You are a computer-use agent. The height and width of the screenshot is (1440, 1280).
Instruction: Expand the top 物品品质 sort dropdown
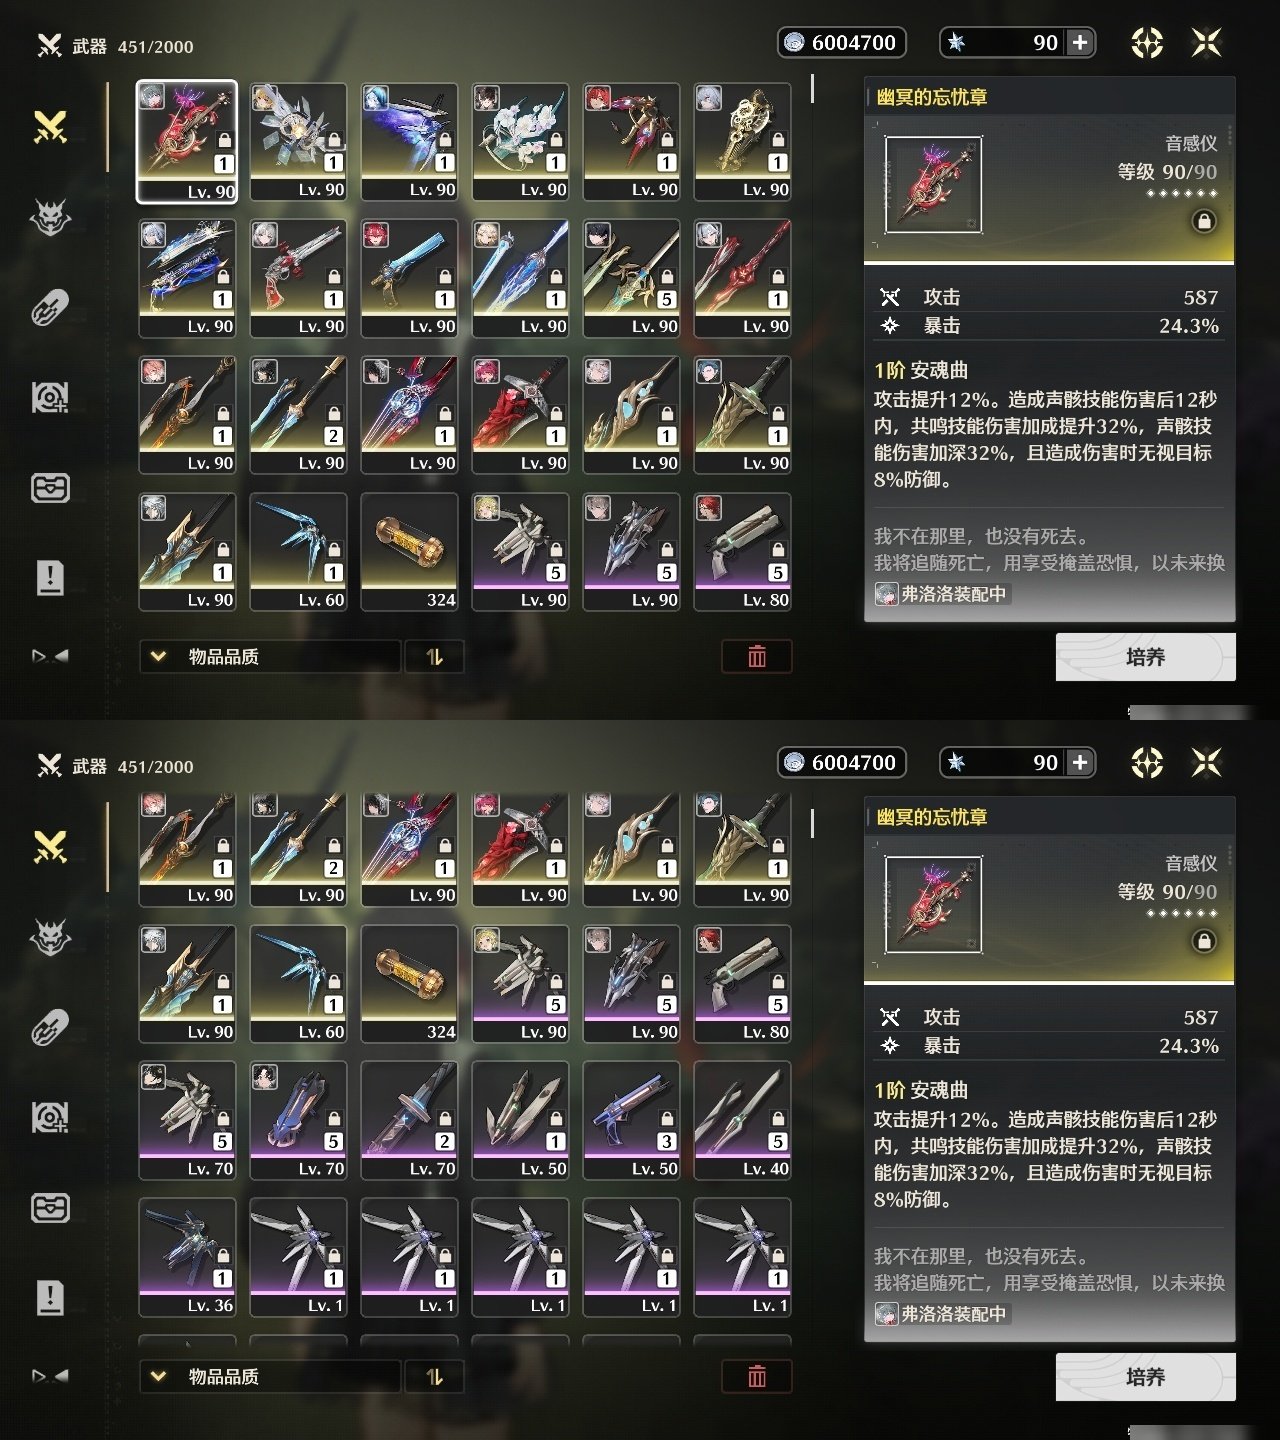270,657
